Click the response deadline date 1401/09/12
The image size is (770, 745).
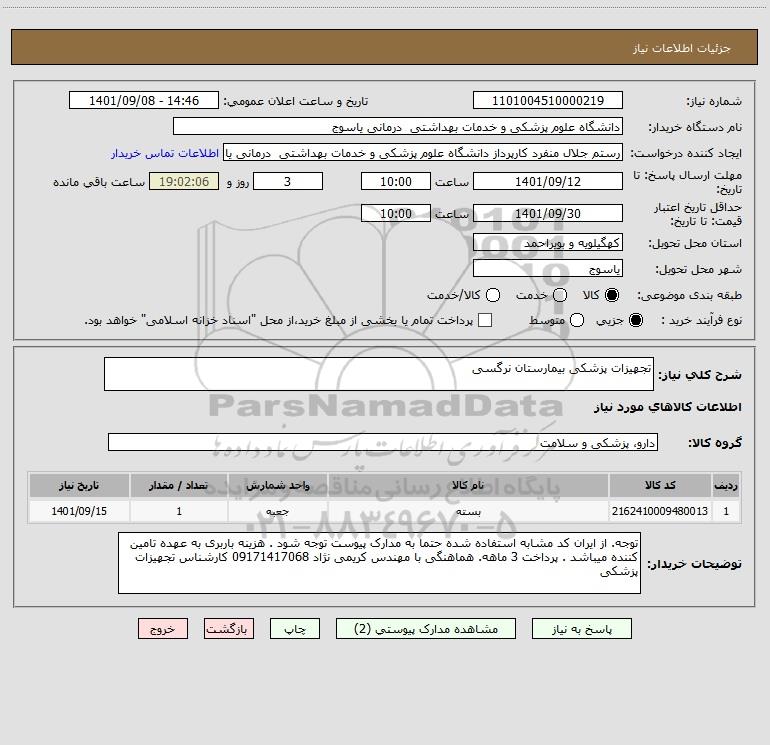[x=548, y=181]
